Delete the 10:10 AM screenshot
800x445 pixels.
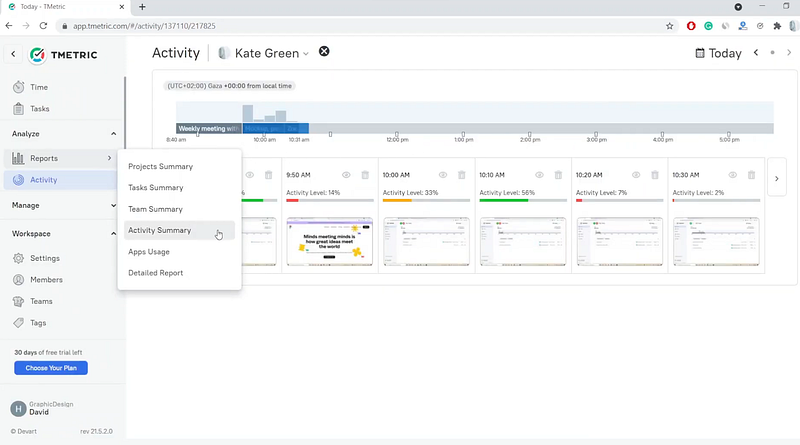(558, 175)
